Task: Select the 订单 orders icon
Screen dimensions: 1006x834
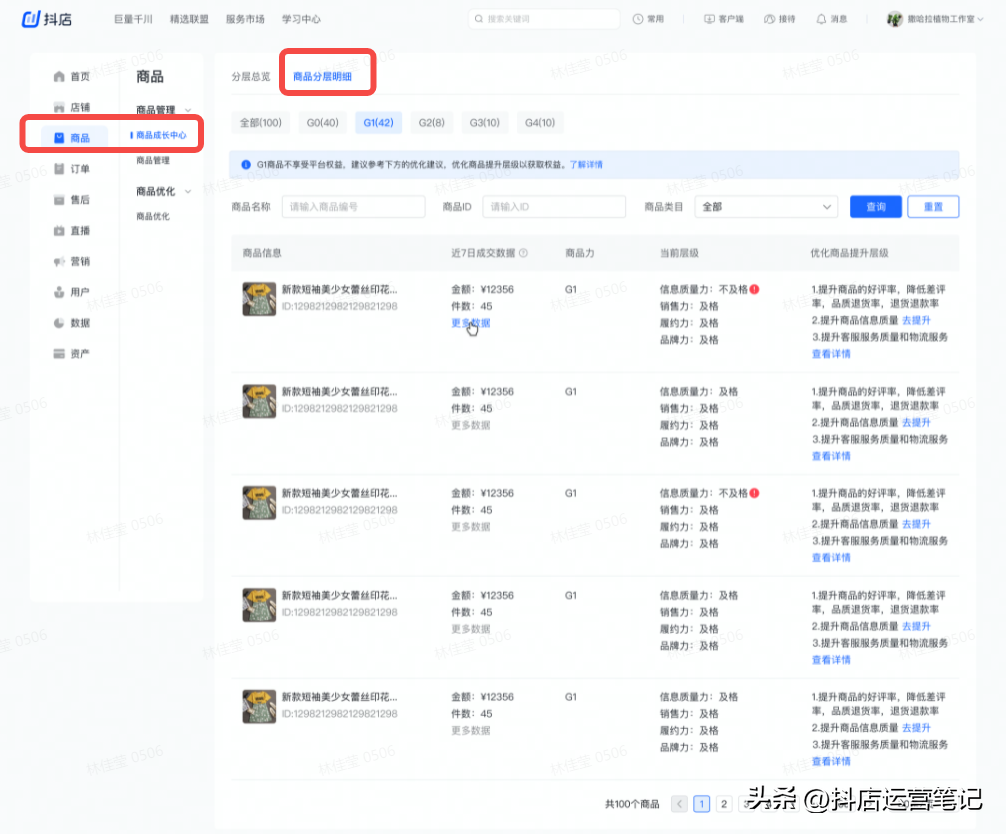Action: [59, 169]
